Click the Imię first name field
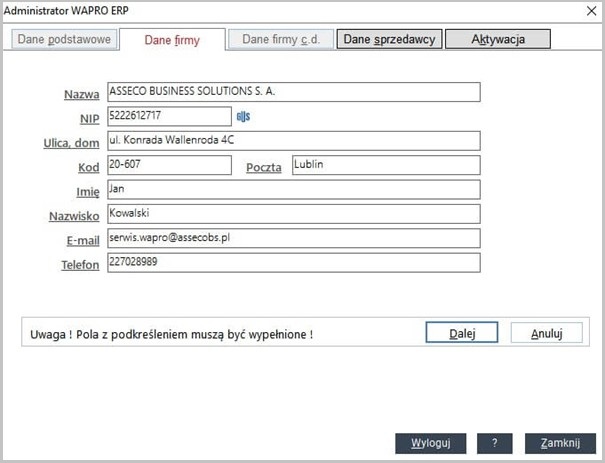 [293, 189]
